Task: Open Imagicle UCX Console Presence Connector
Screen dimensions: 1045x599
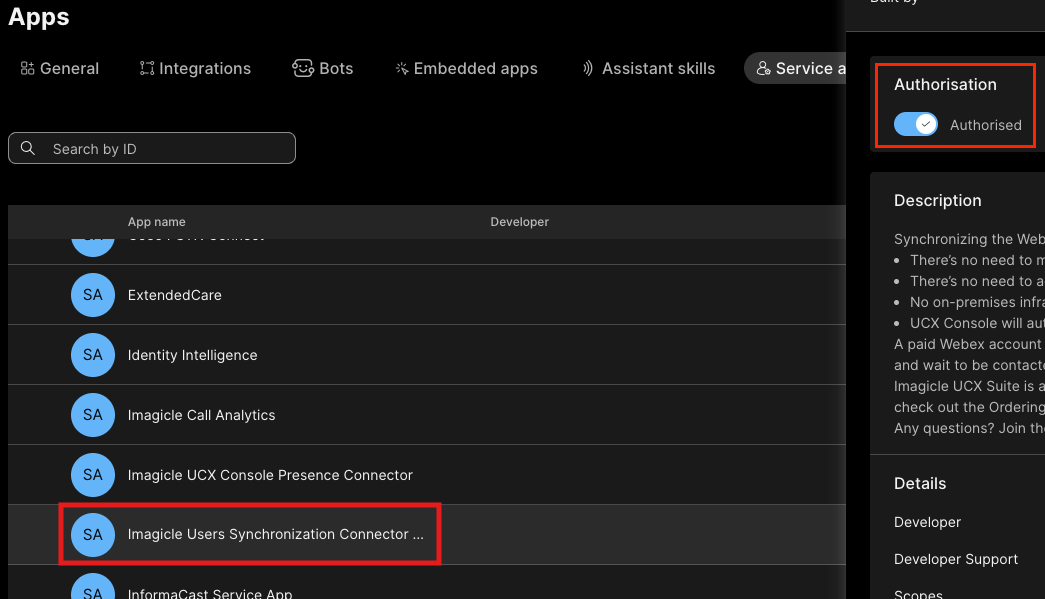Action: tap(270, 475)
